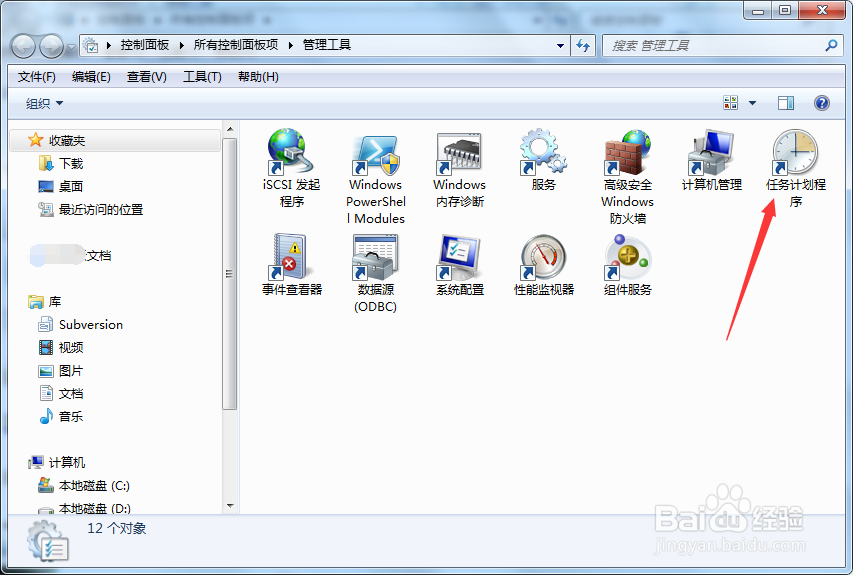Open the 系统配置 shortcut
Image resolution: width=853 pixels, height=575 pixels.
point(460,265)
